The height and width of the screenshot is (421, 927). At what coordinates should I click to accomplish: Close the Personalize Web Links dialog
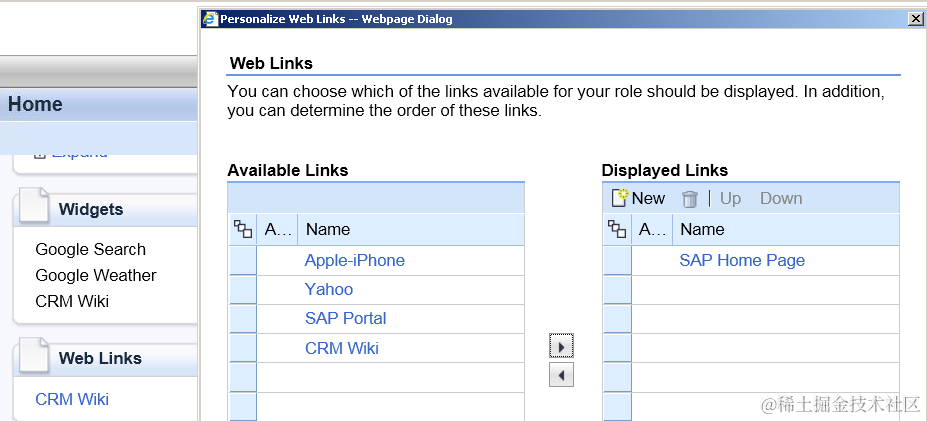915,19
